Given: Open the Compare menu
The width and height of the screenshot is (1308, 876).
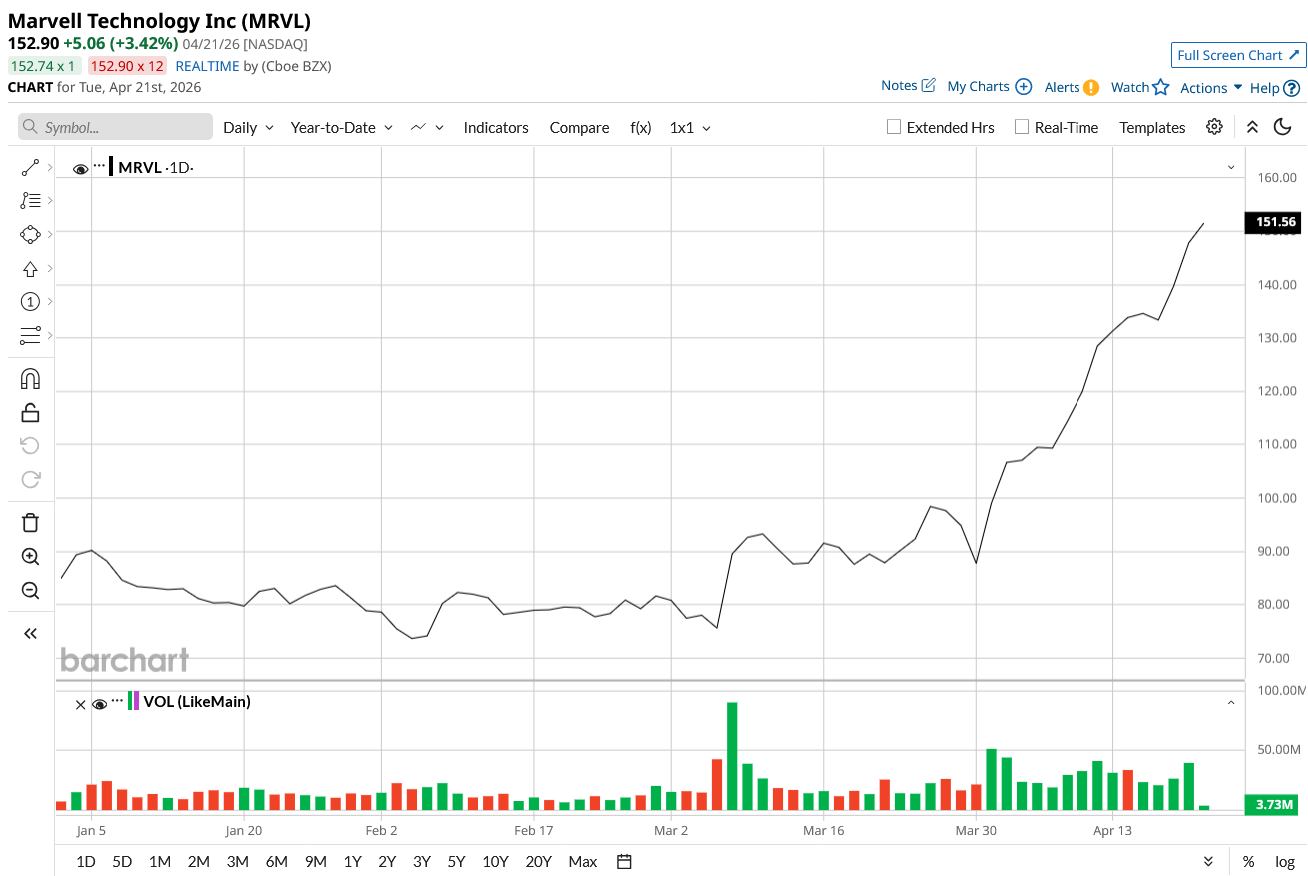Looking at the screenshot, I should pos(579,127).
